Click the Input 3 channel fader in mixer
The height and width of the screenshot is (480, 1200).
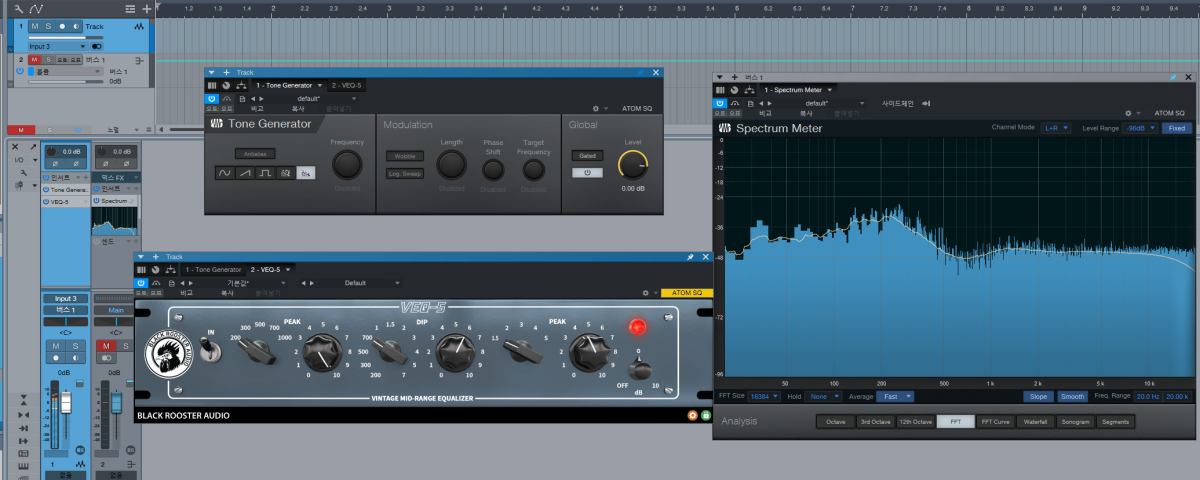66,403
